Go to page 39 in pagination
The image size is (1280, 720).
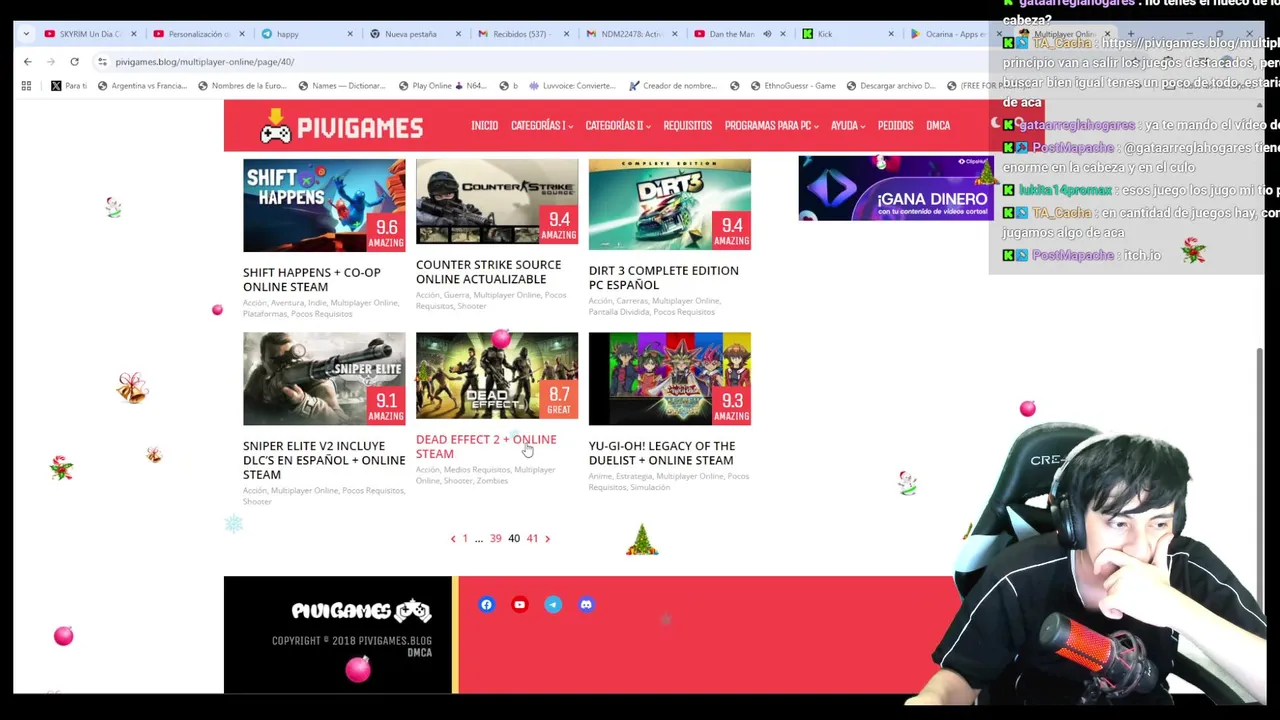click(495, 539)
